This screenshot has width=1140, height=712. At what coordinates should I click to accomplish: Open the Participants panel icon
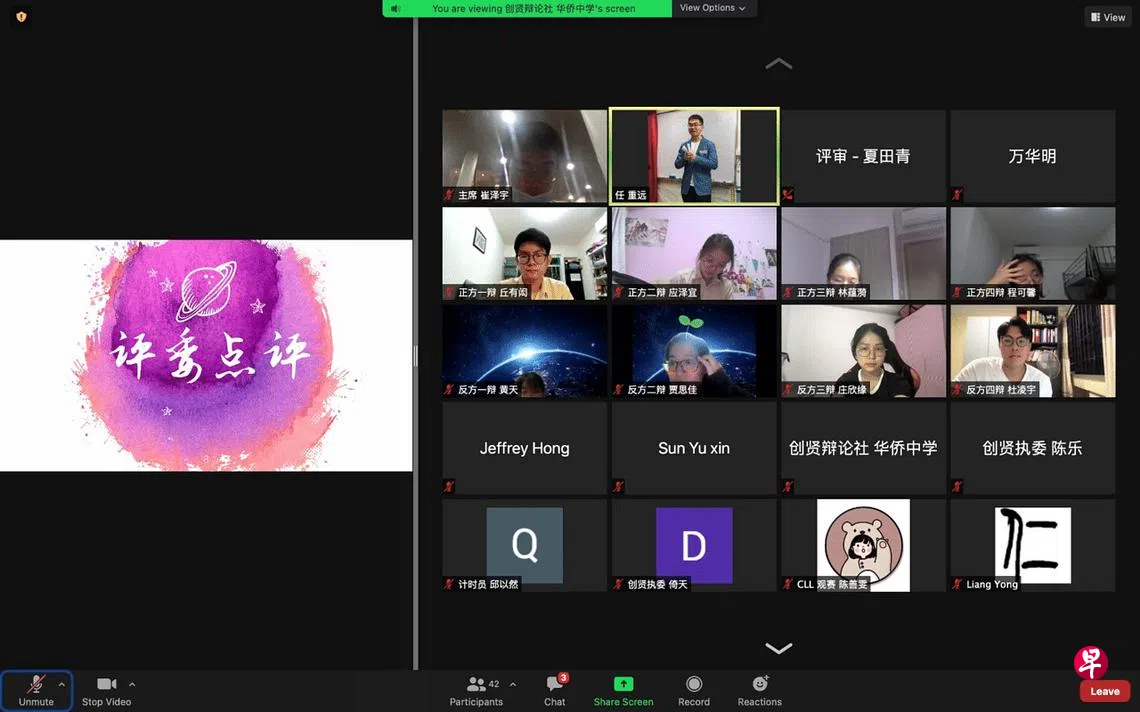476,685
